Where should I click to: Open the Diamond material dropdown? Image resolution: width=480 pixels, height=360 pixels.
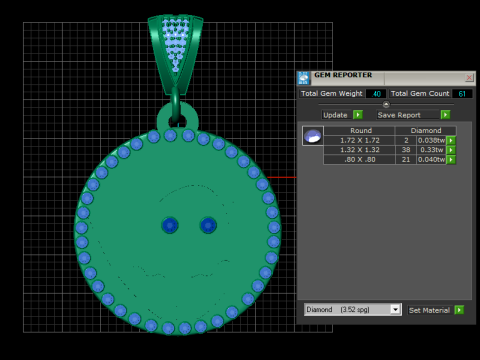395,310
